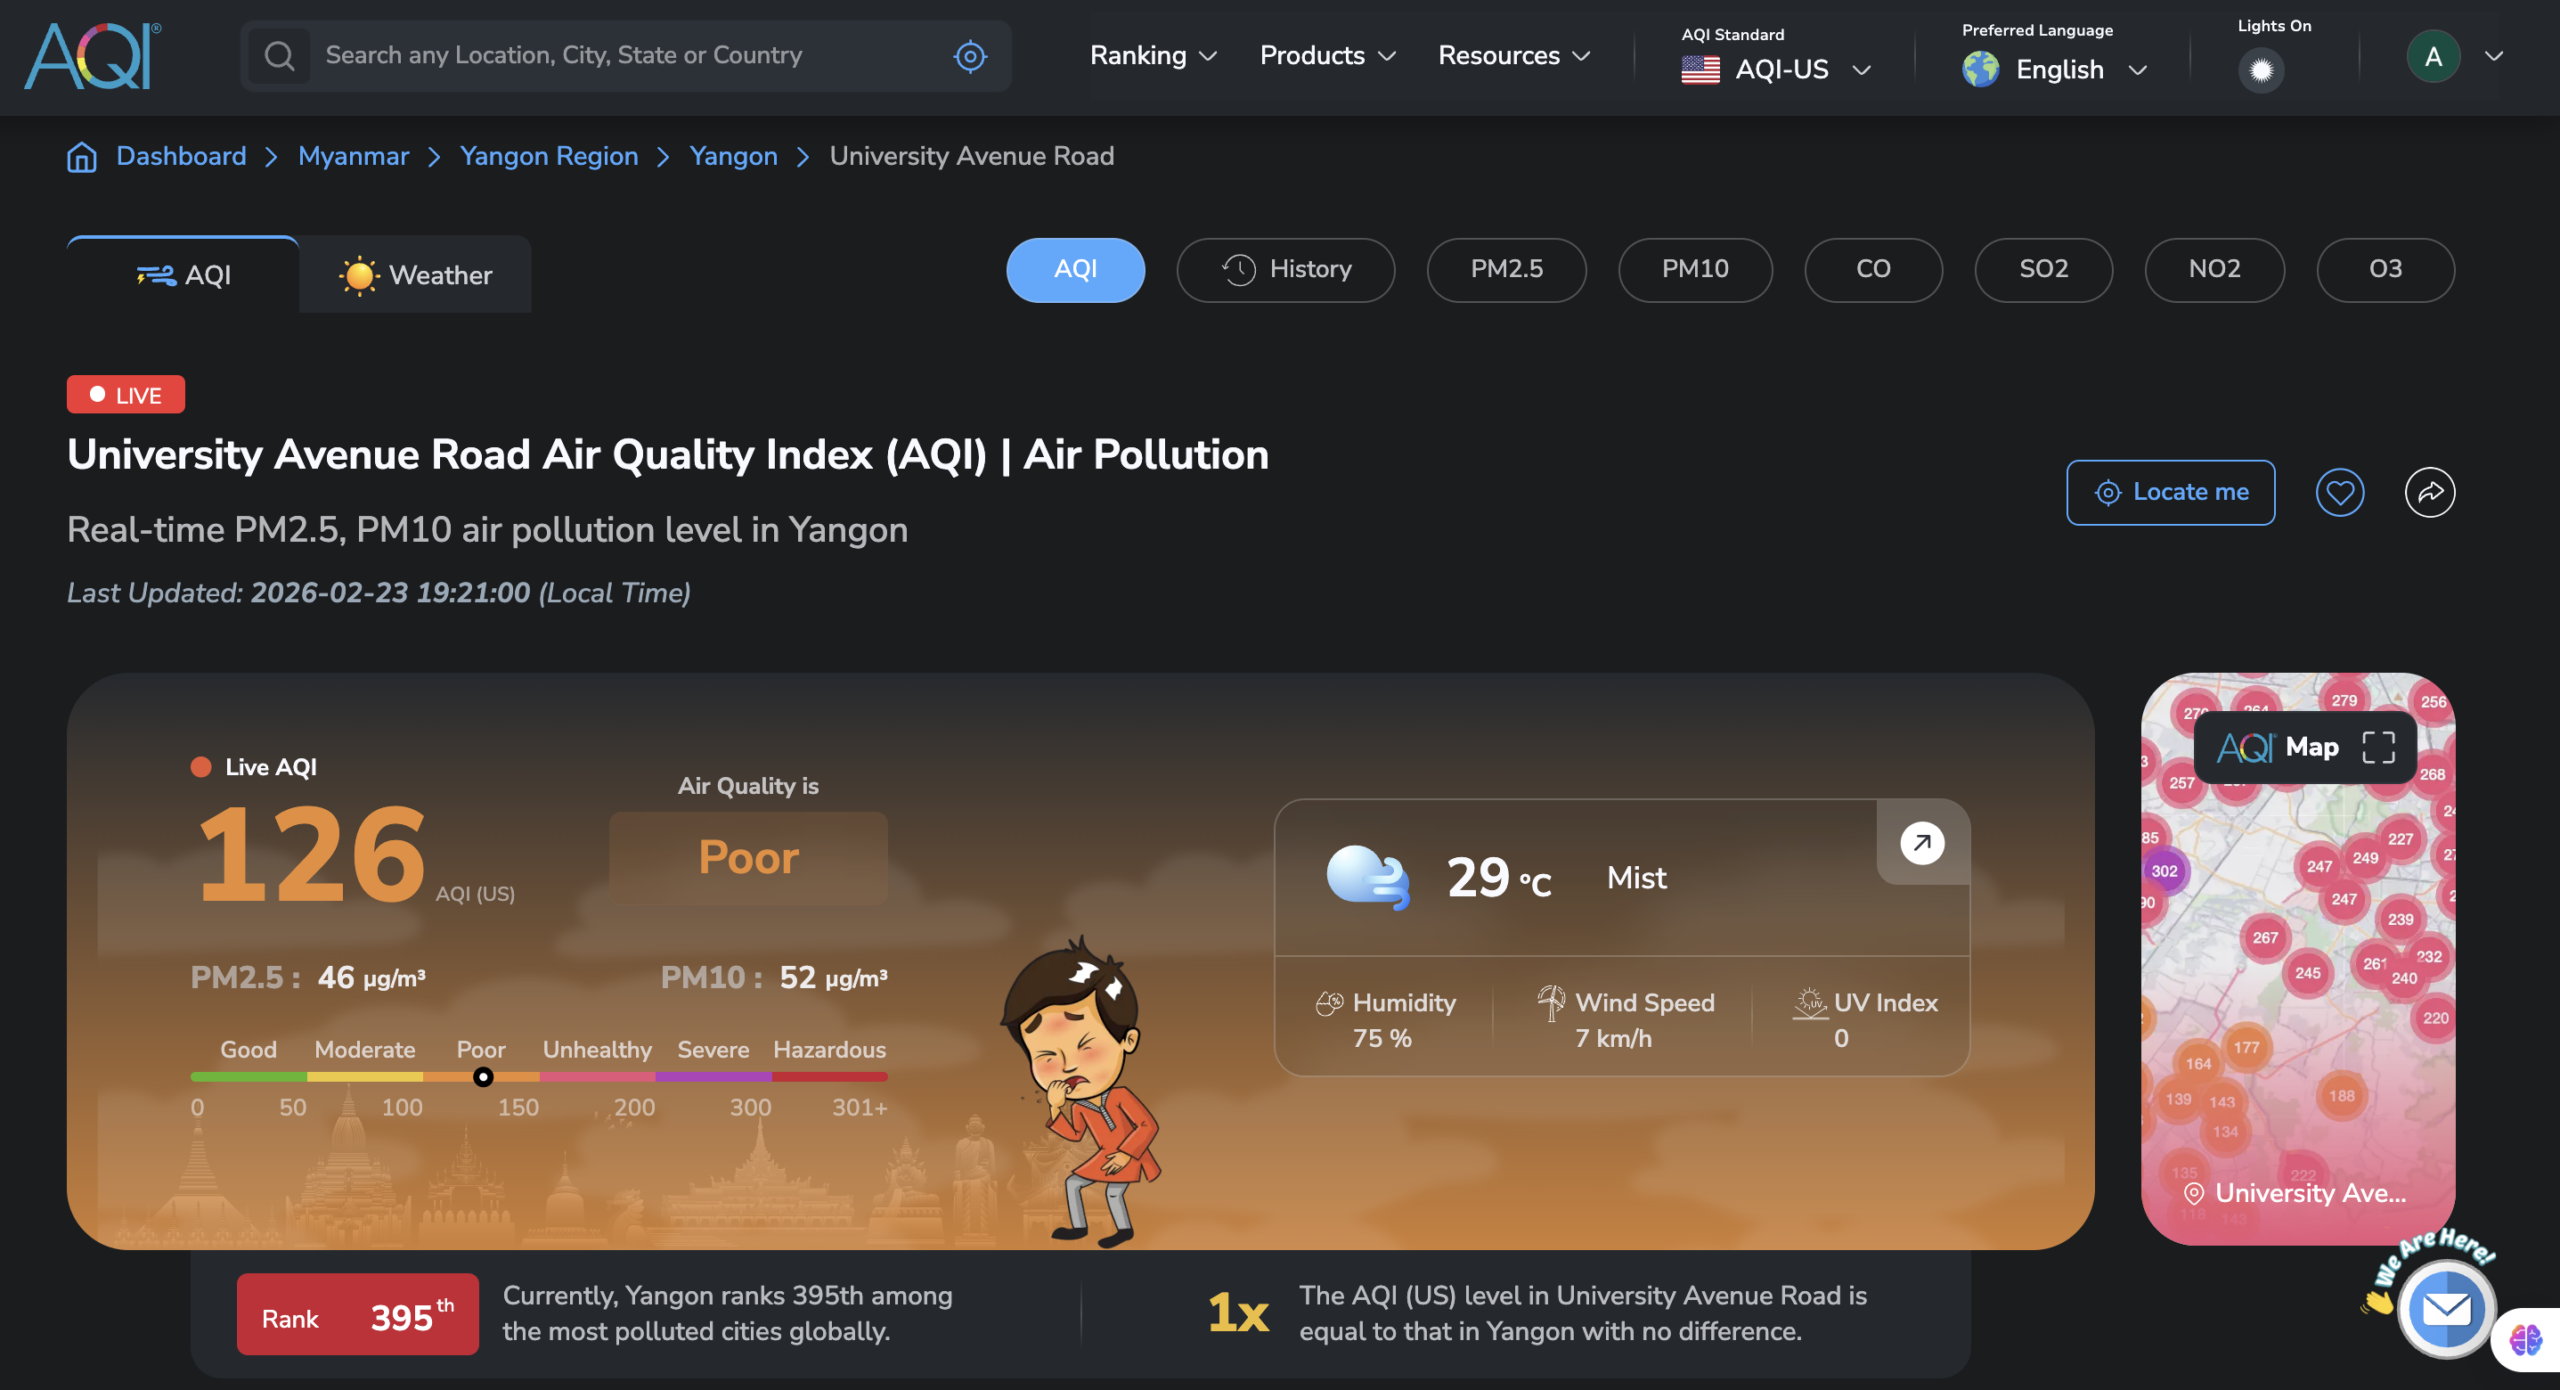The height and width of the screenshot is (1390, 2560).
Task: Click the Locate me button
Action: click(2170, 492)
